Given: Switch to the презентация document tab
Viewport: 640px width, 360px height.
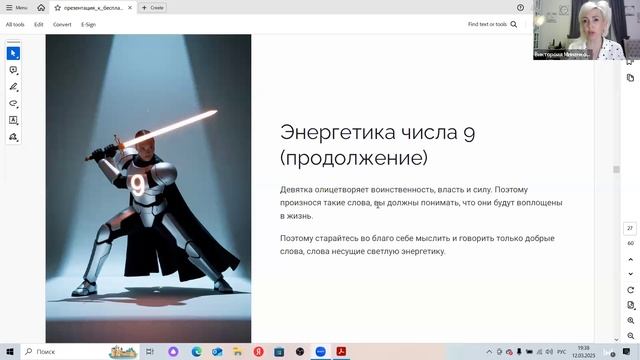Looking at the screenshot, I should click(x=93, y=8).
